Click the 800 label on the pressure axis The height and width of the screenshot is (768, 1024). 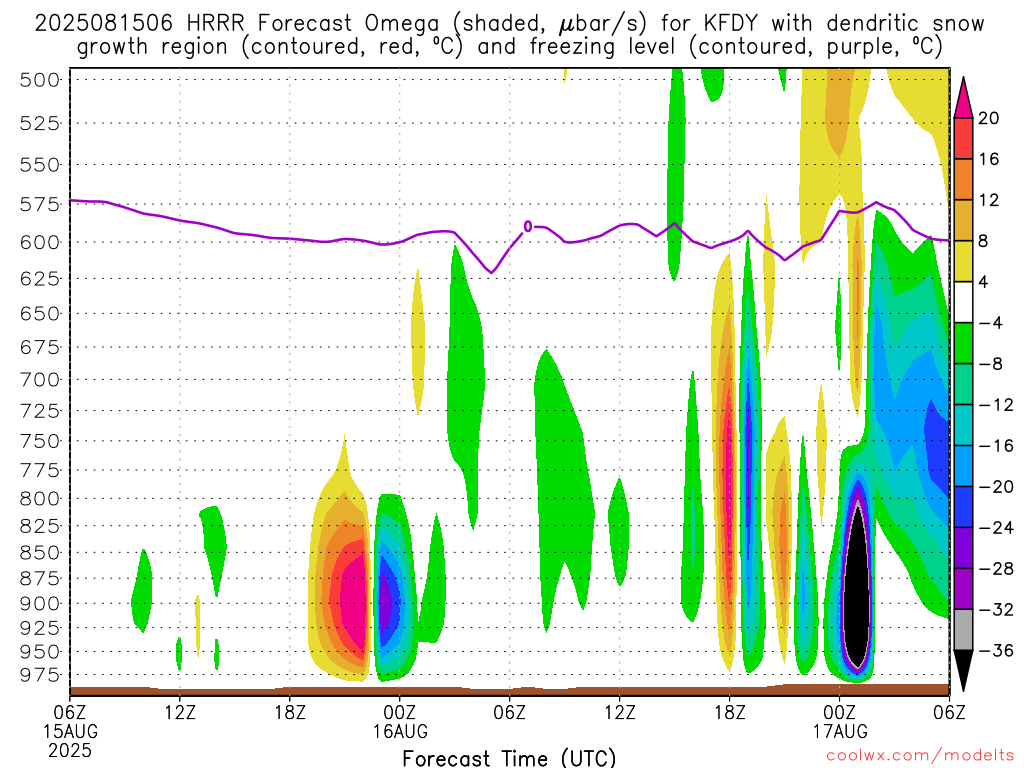40,499
